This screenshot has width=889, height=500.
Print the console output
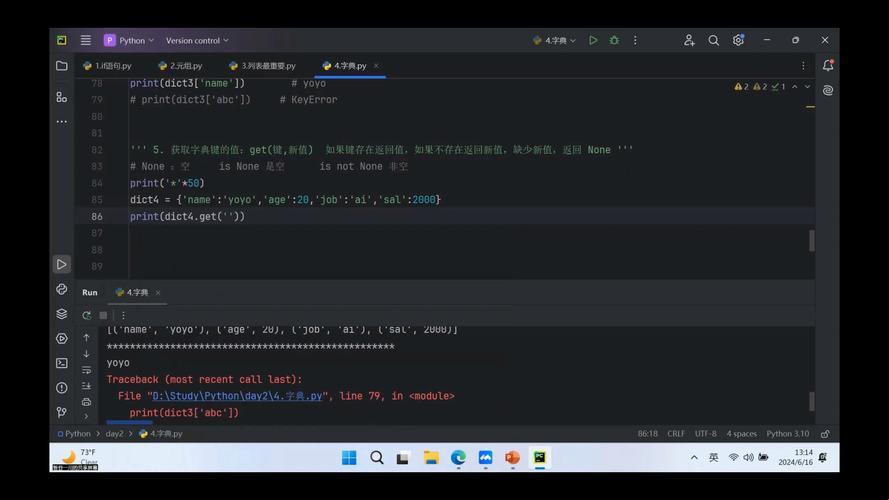click(86, 402)
